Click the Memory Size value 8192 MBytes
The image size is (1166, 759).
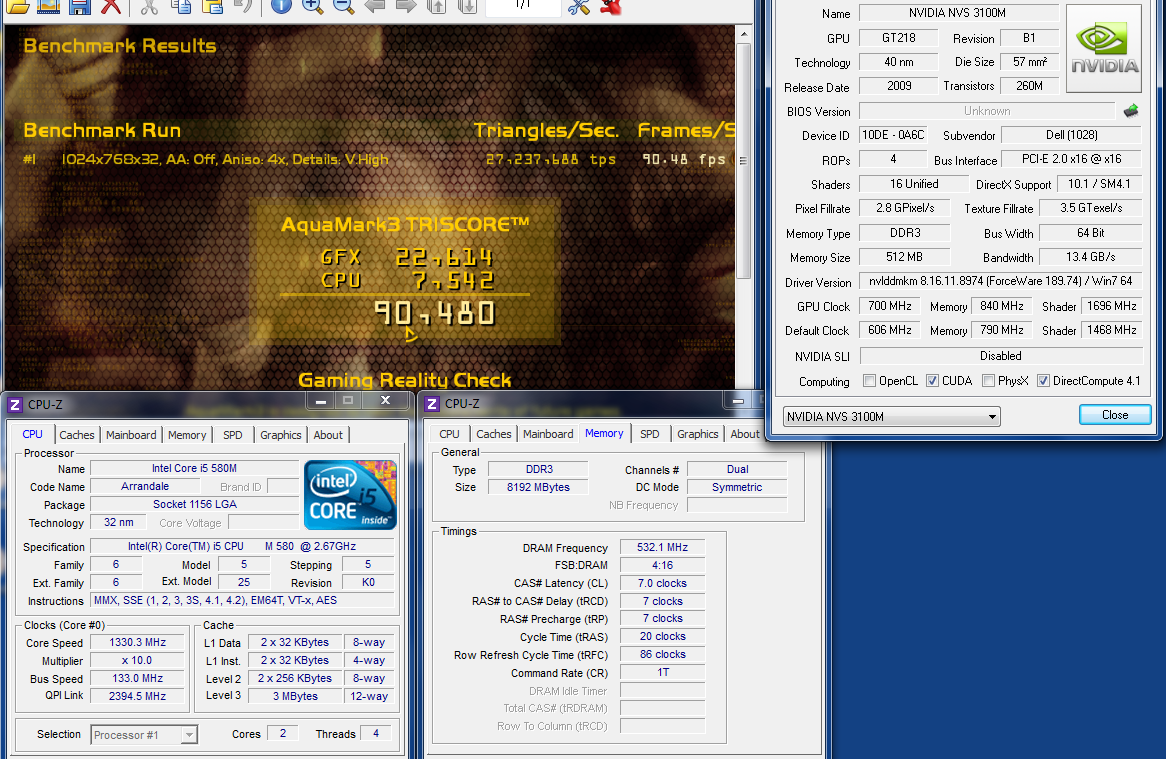click(x=538, y=488)
